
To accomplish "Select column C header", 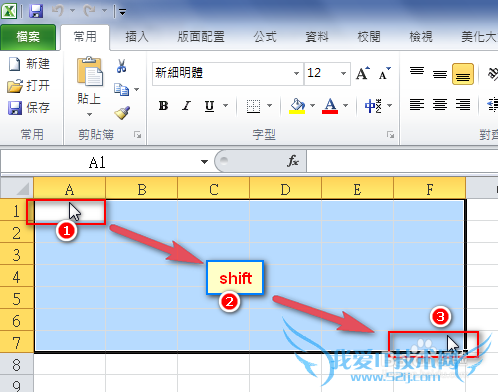I will point(214,189).
